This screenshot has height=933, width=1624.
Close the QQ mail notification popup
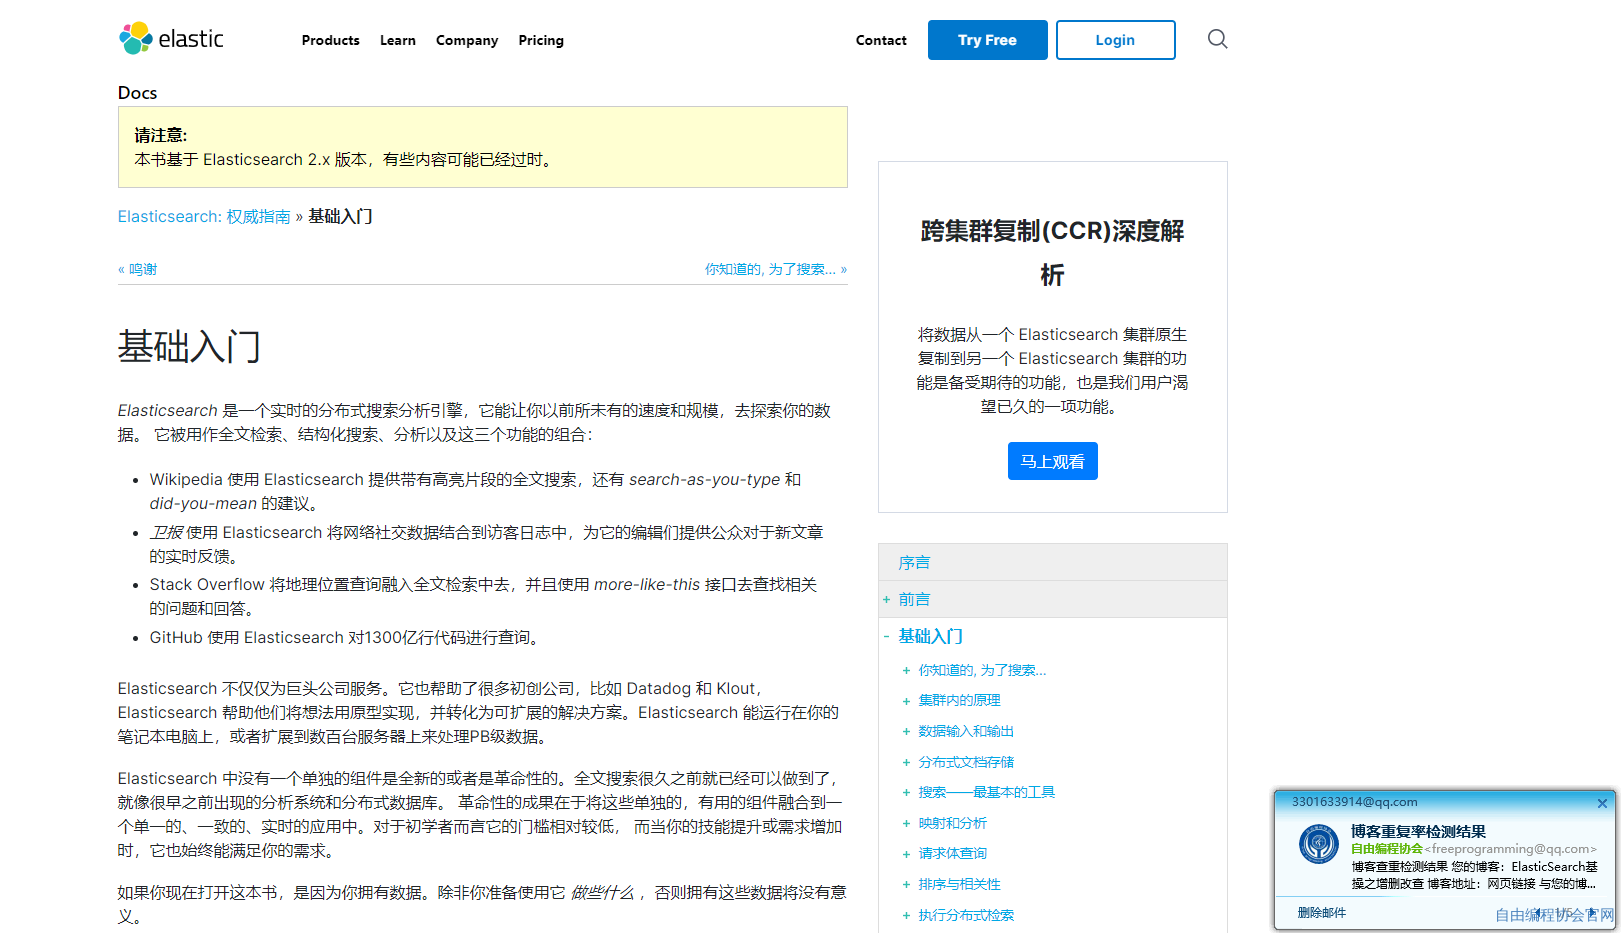1602,803
